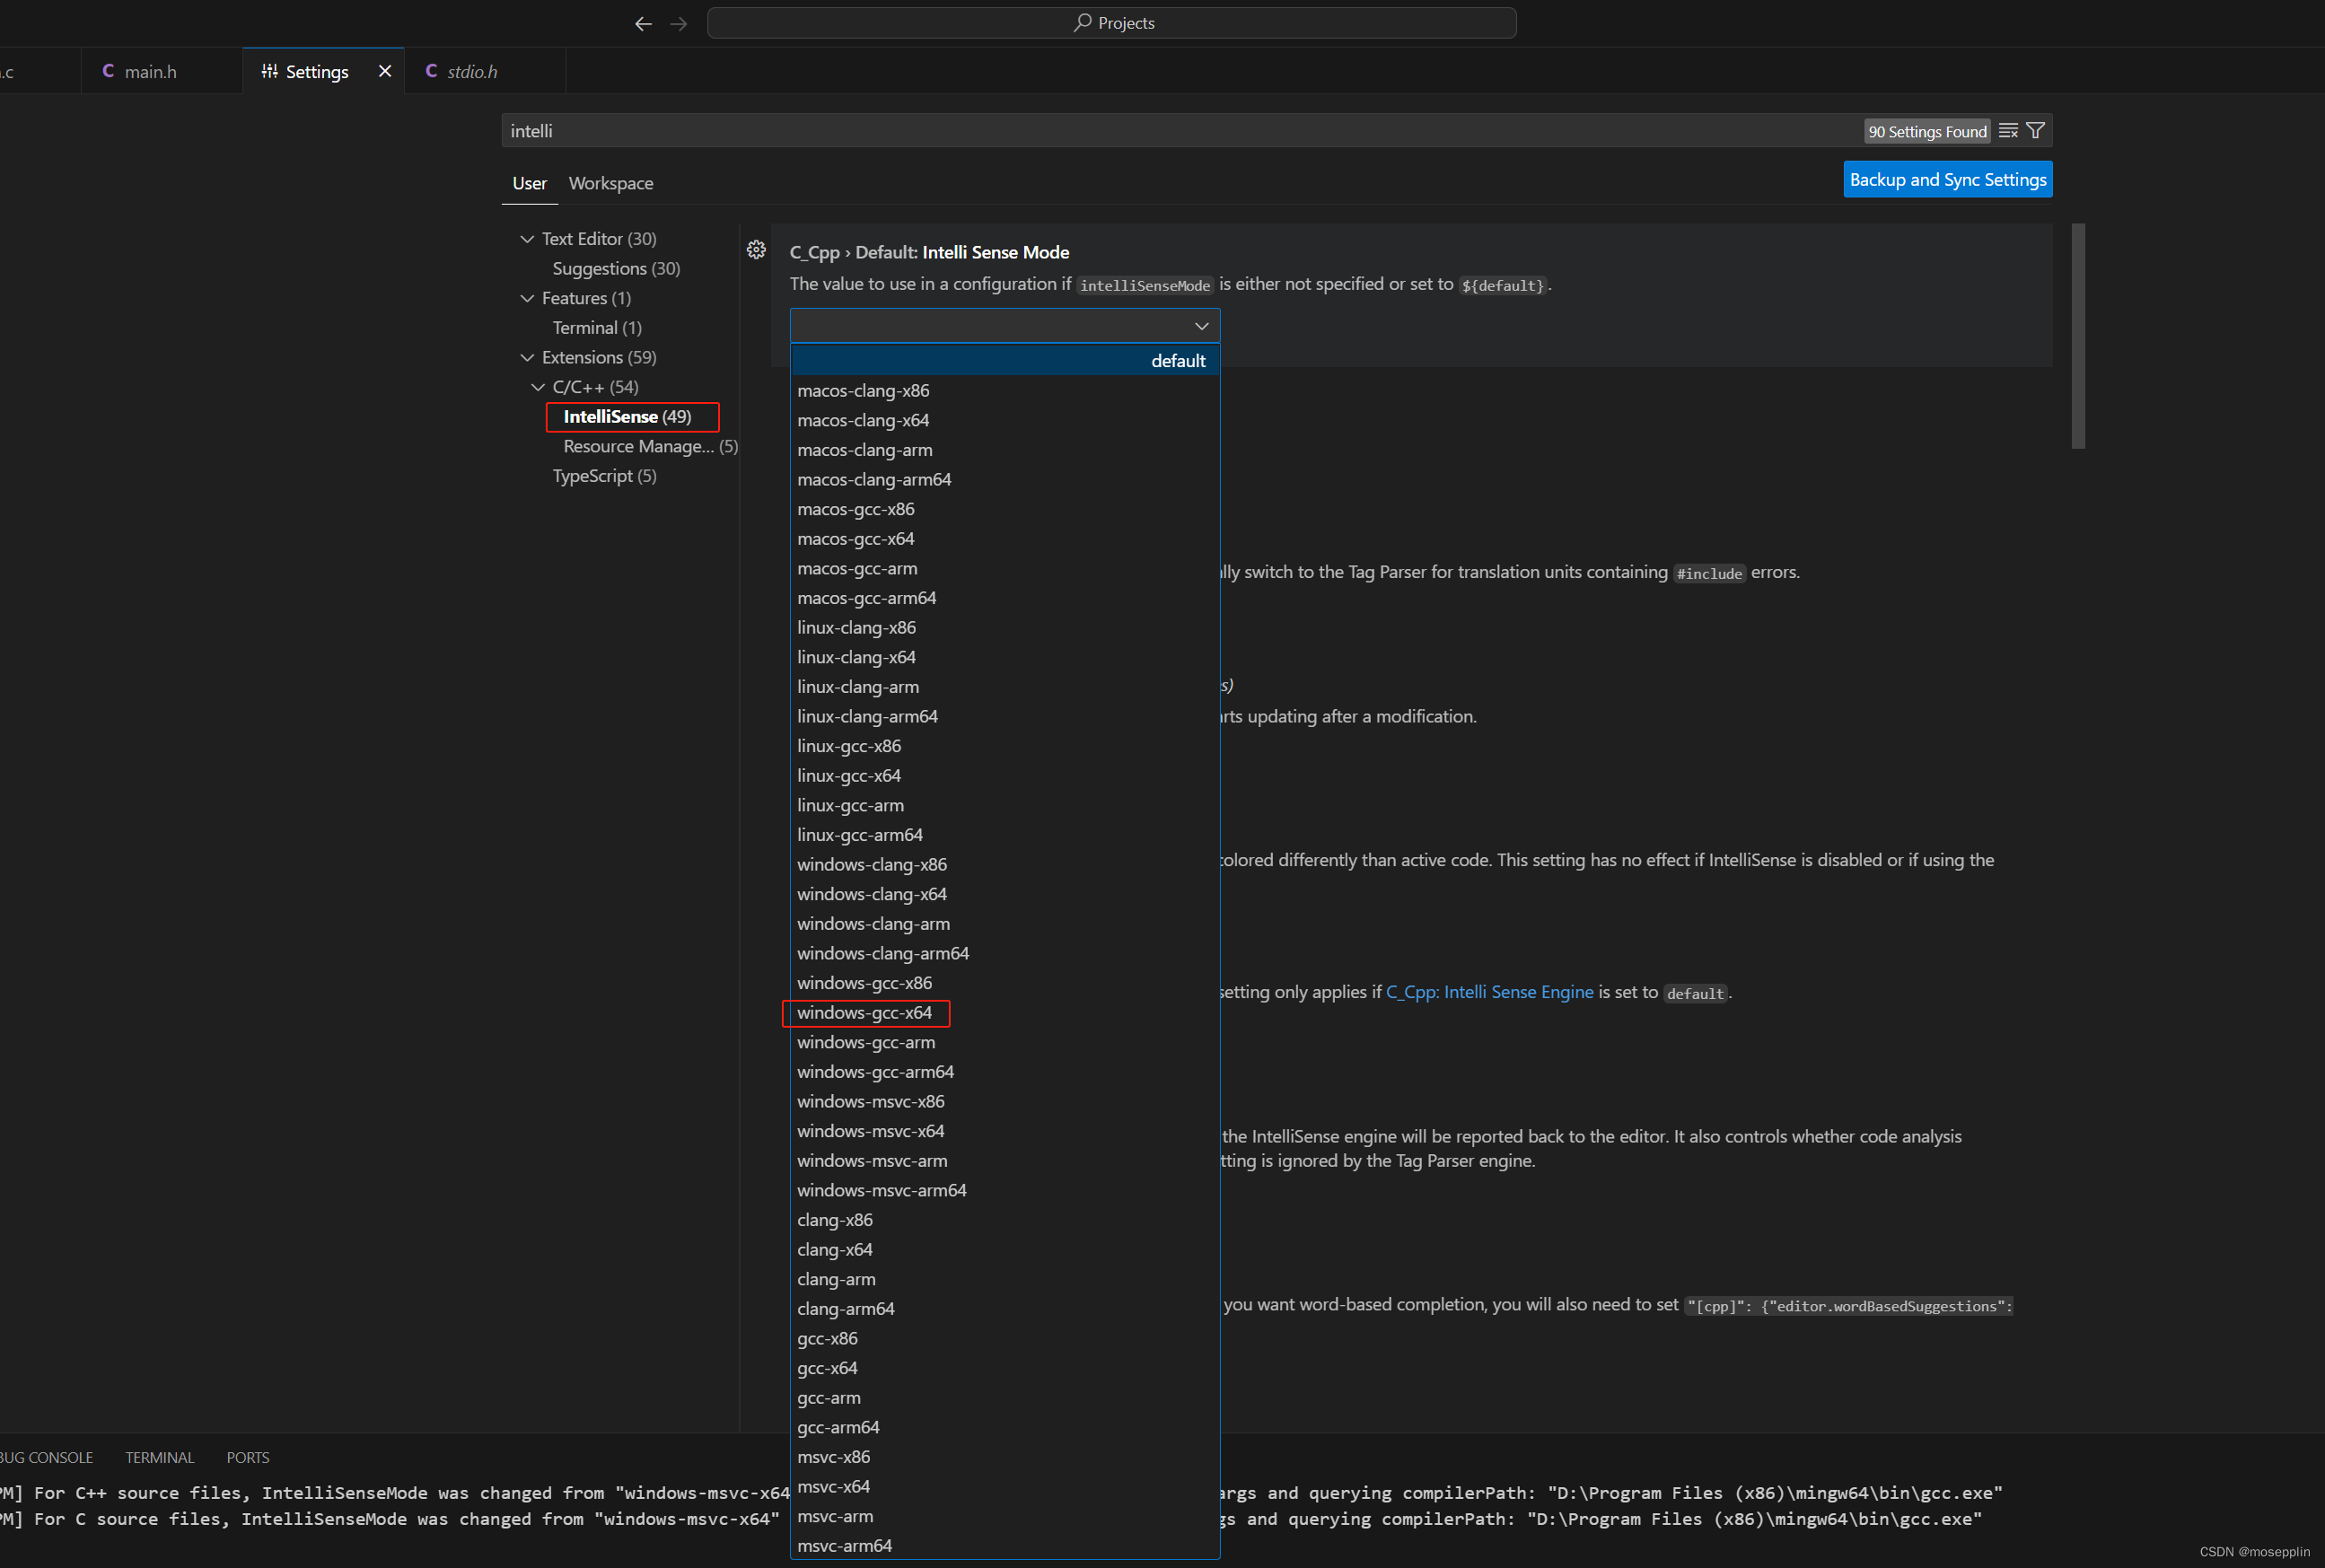2325x1568 pixels.
Task: Choose linux-gcc-x64 option in the list
Action: 848,775
